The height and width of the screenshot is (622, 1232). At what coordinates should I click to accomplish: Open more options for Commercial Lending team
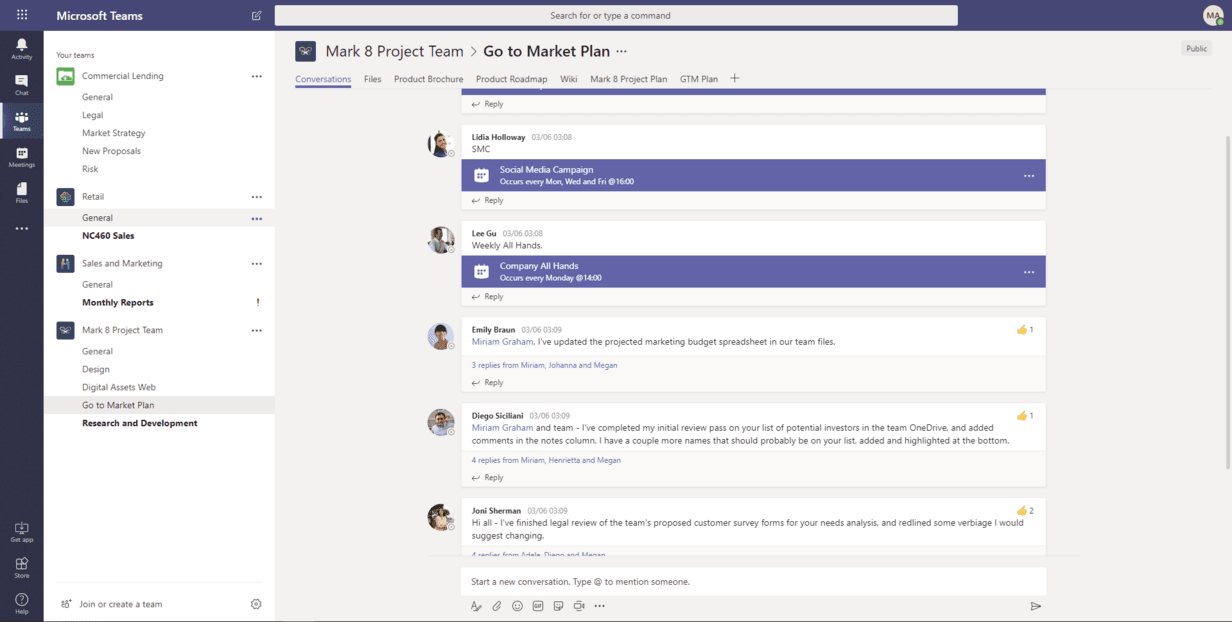257,76
